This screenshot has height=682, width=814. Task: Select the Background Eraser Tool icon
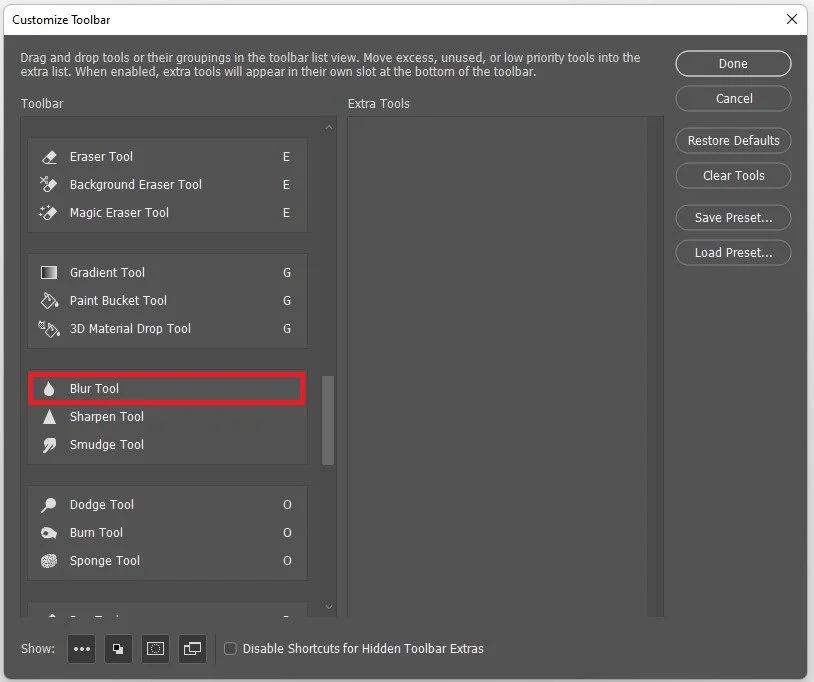coord(49,184)
